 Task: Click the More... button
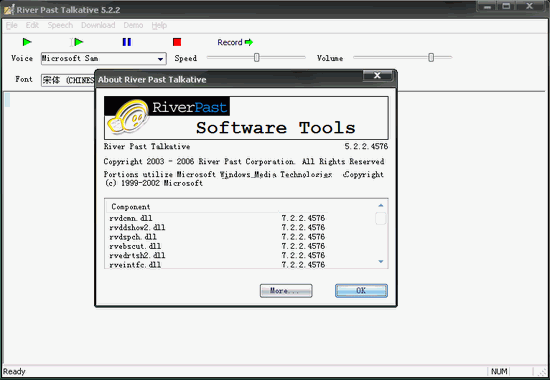click(286, 291)
